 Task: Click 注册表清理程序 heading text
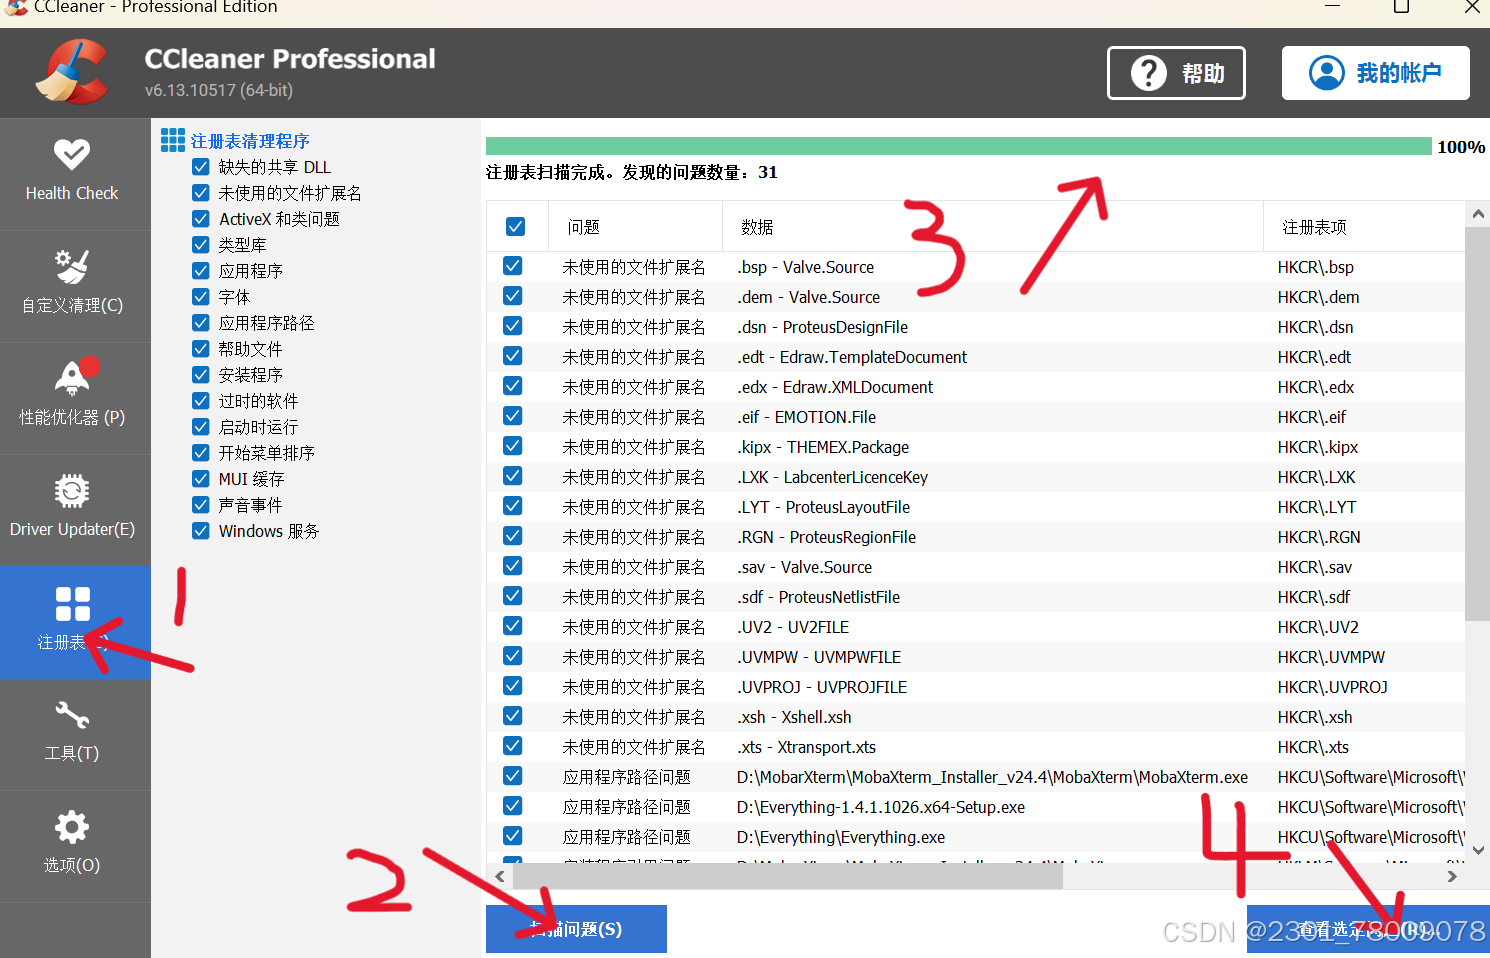250,141
